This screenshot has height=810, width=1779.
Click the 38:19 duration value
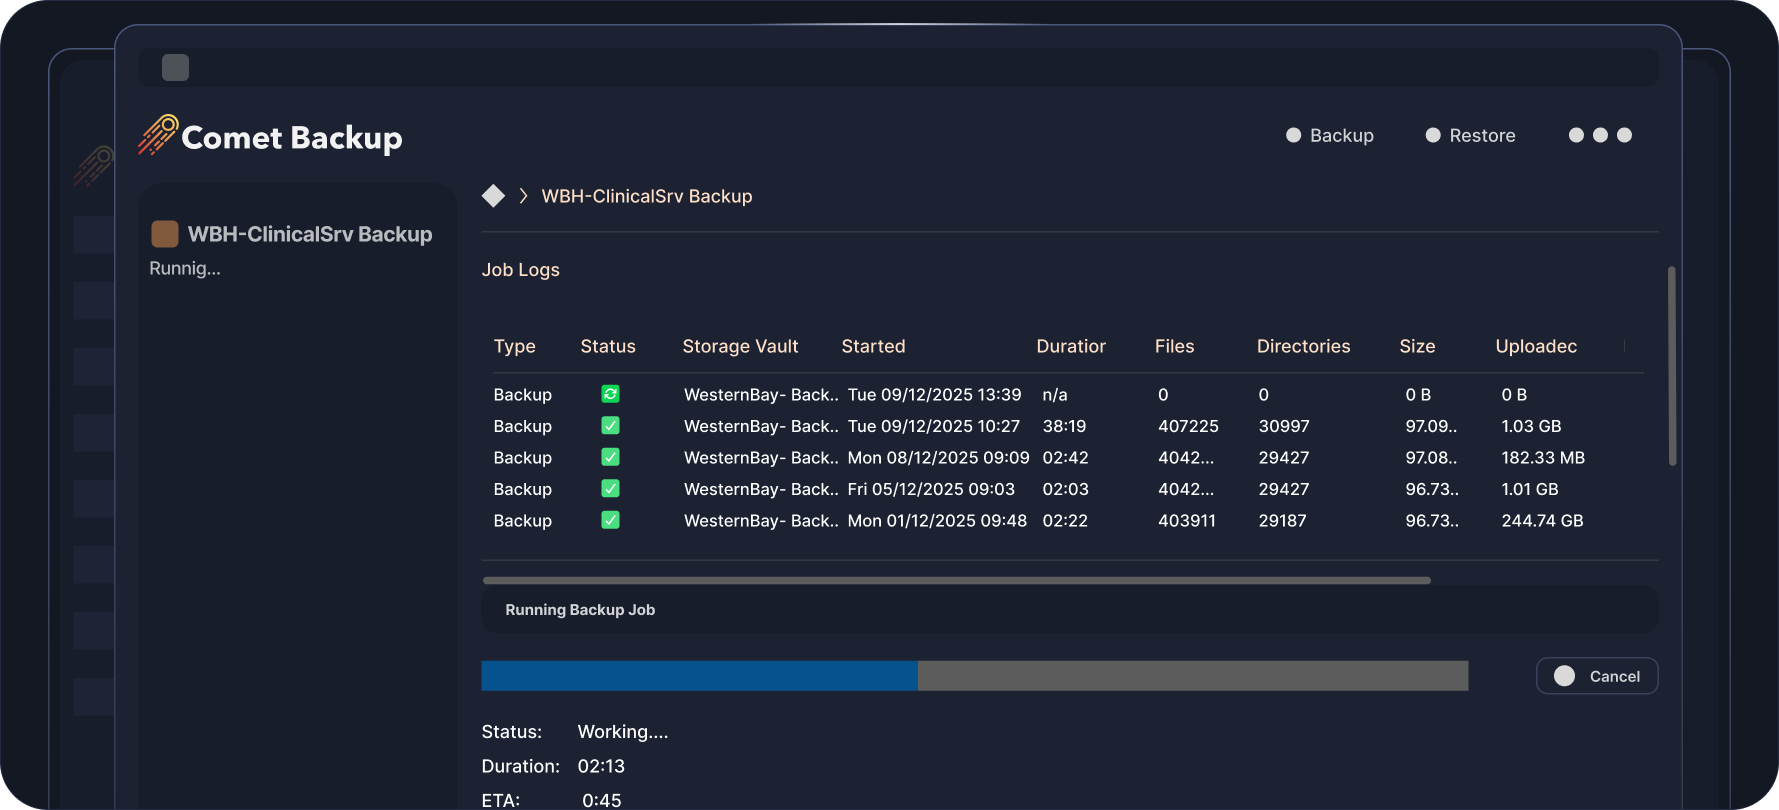(x=1064, y=426)
